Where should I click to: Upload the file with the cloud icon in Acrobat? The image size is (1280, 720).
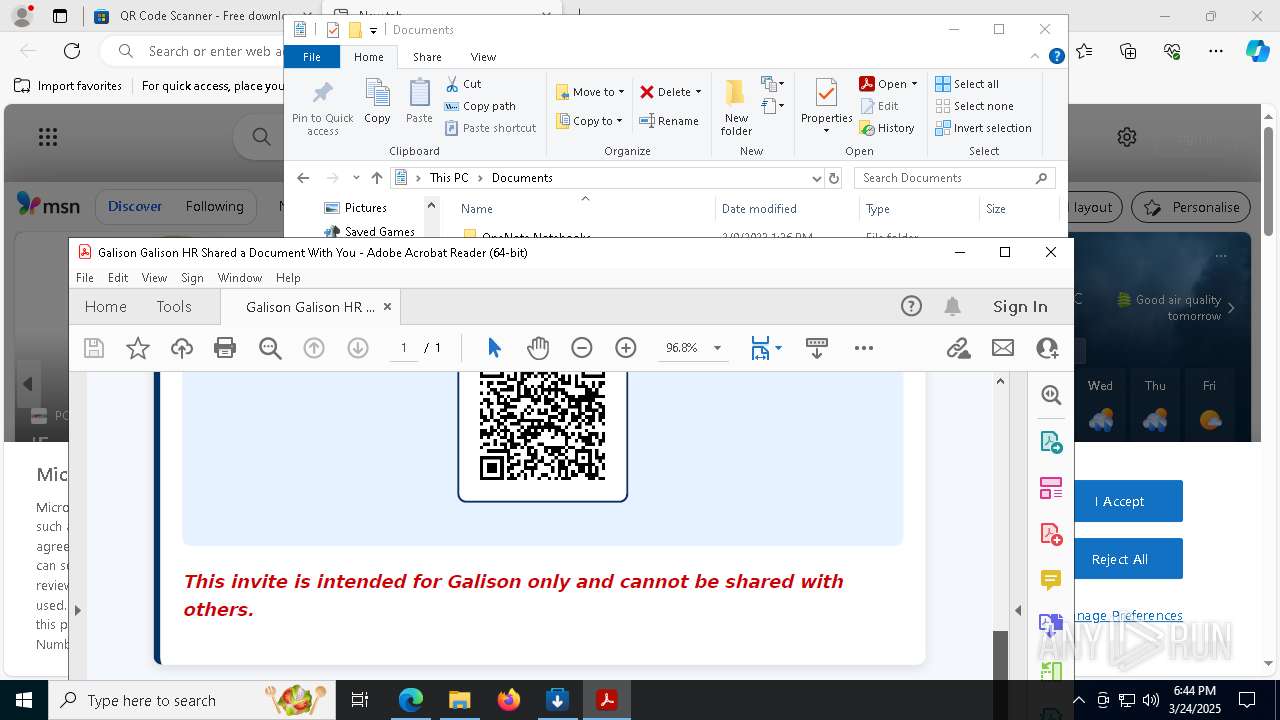(x=182, y=348)
